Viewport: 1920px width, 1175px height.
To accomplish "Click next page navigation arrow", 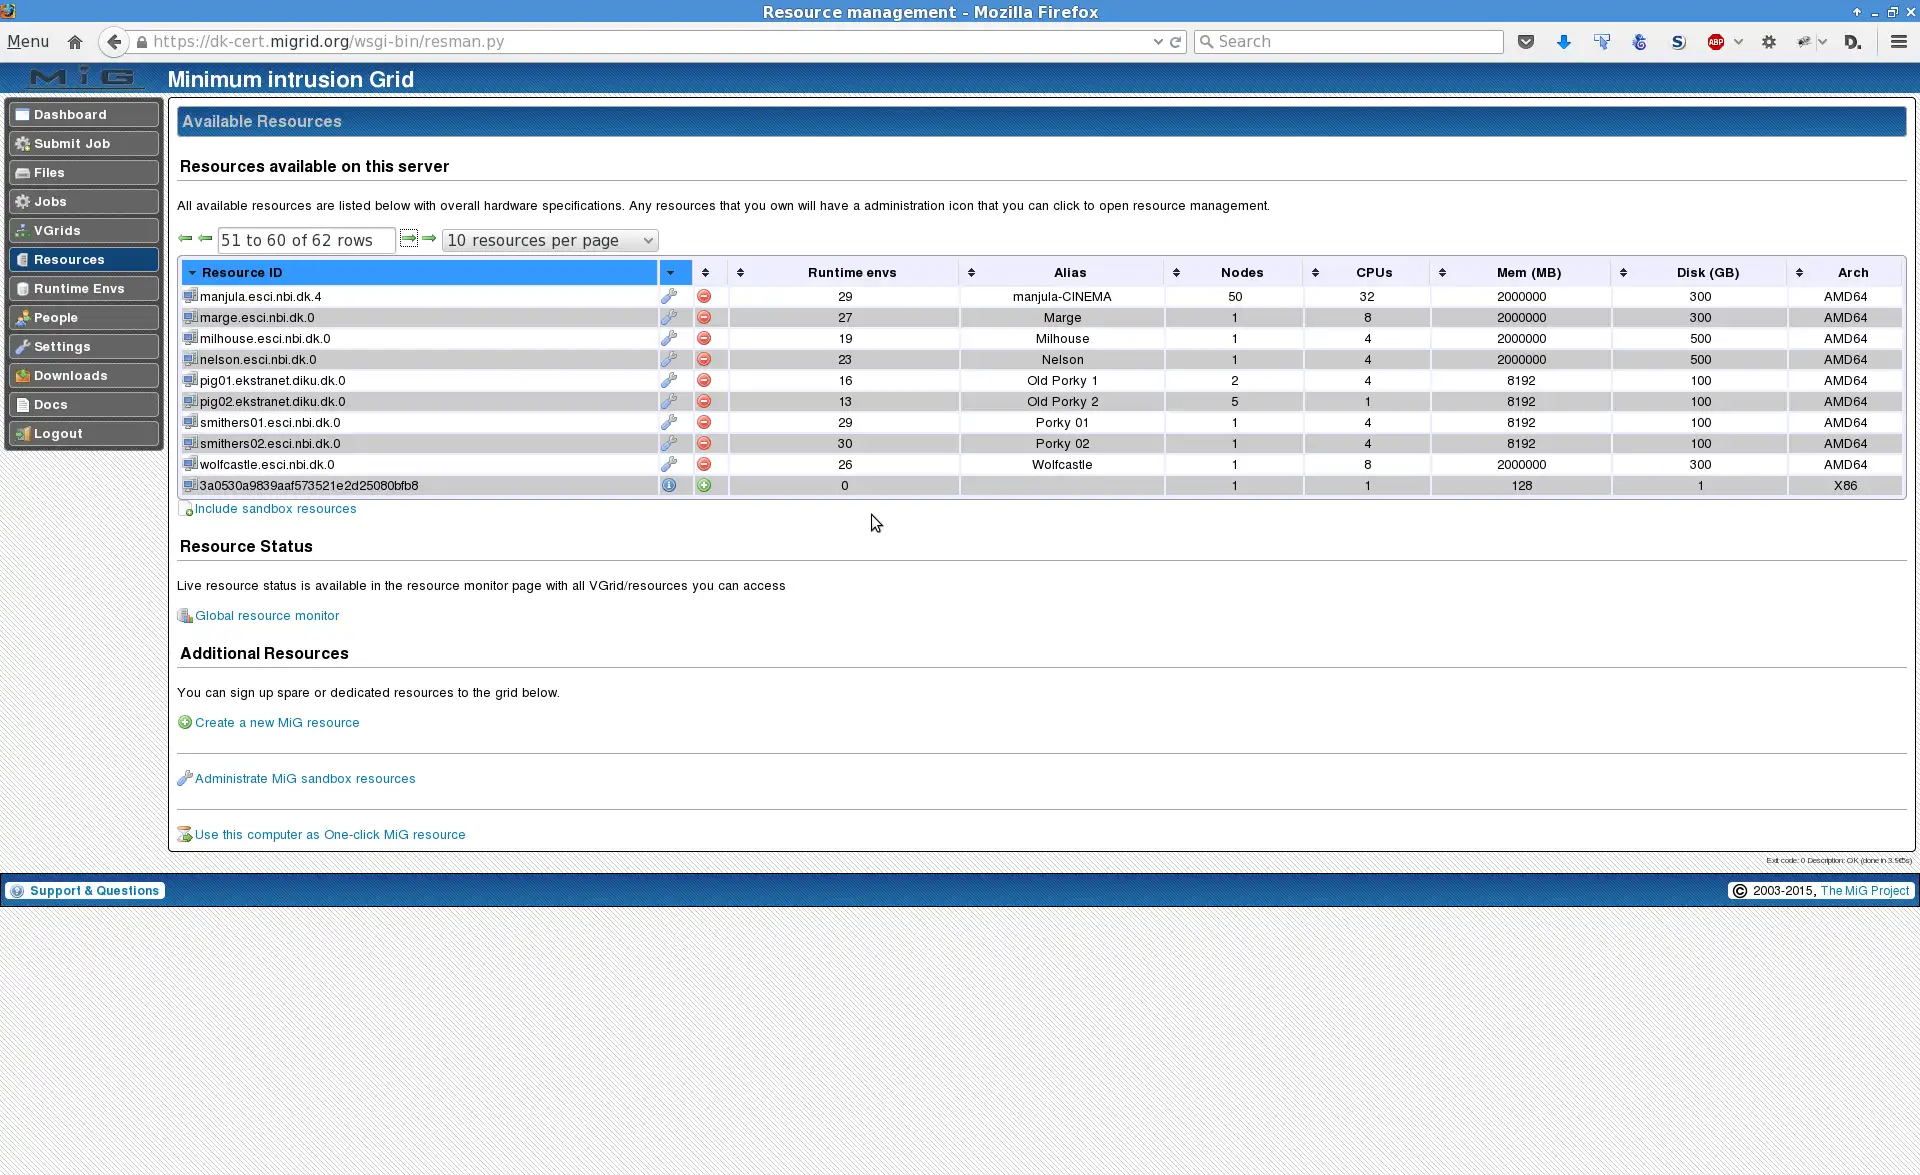I will pos(409,240).
